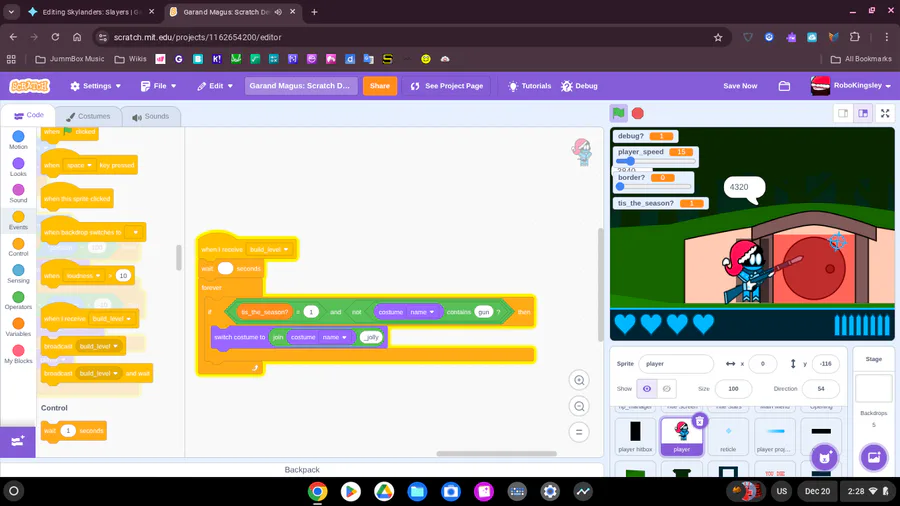Click Save Now

tap(740, 86)
